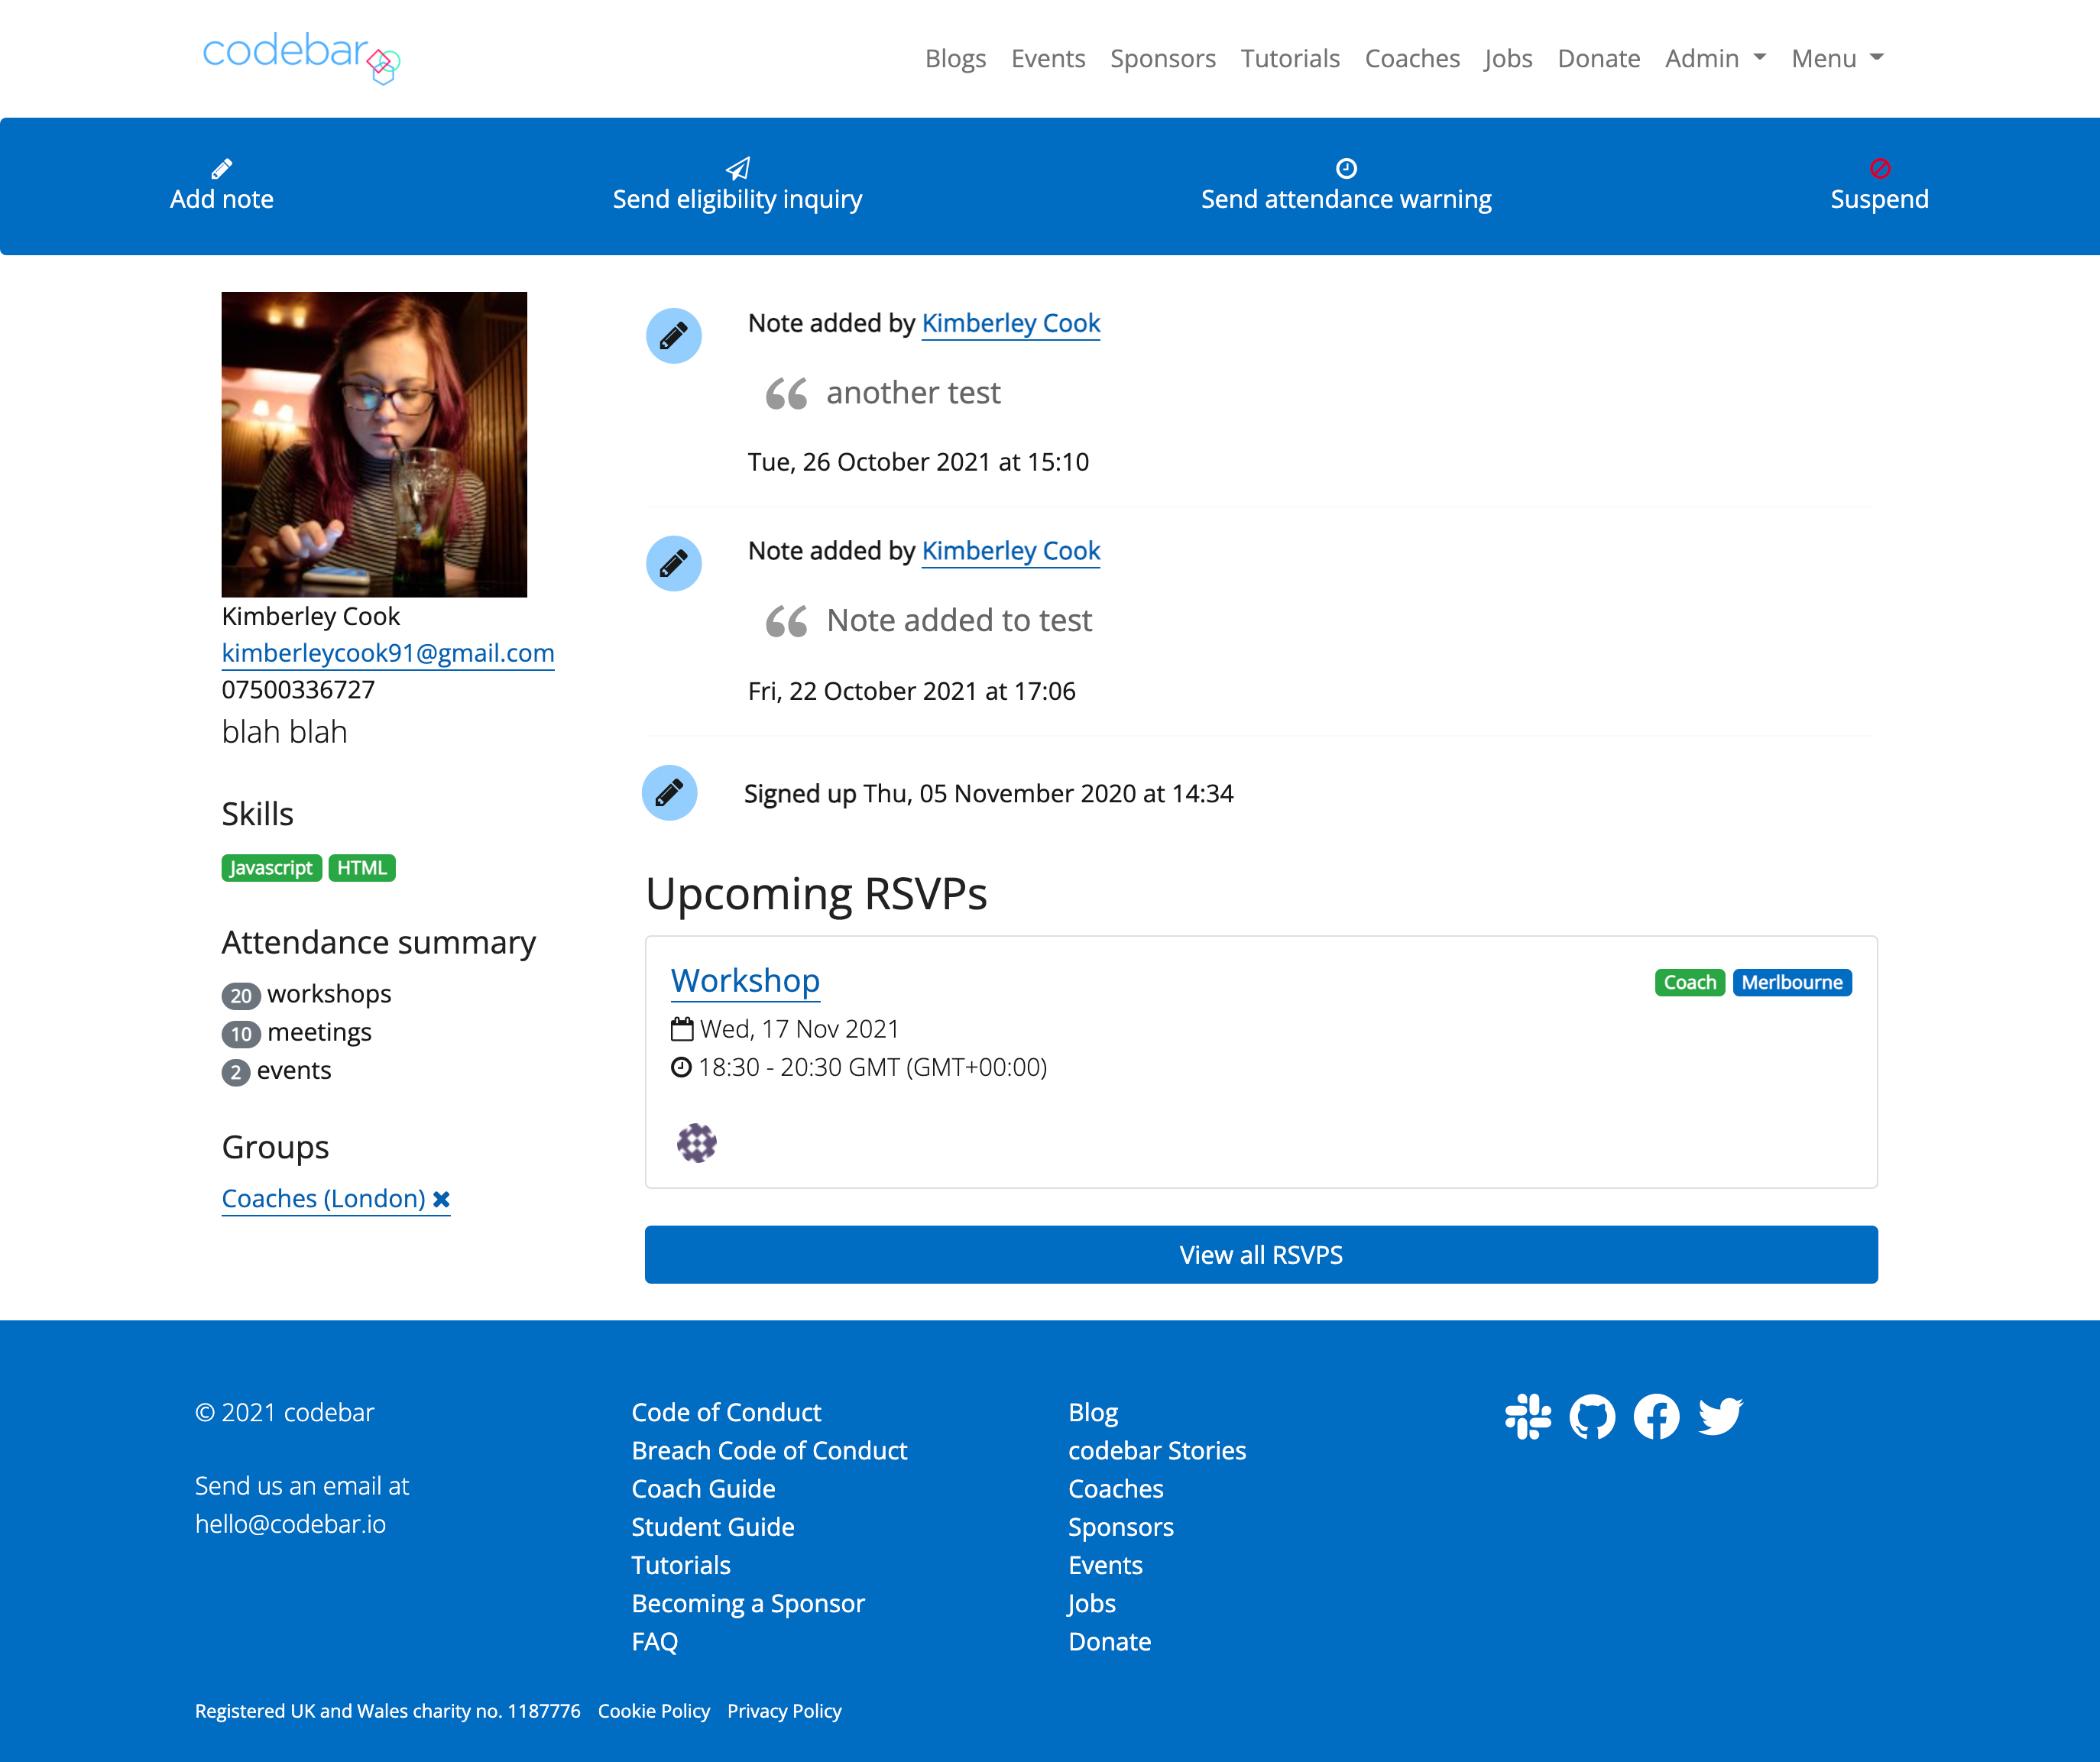This screenshot has height=1762, width=2100.
Task: Open the Twitter bird icon
Action: [1720, 1416]
